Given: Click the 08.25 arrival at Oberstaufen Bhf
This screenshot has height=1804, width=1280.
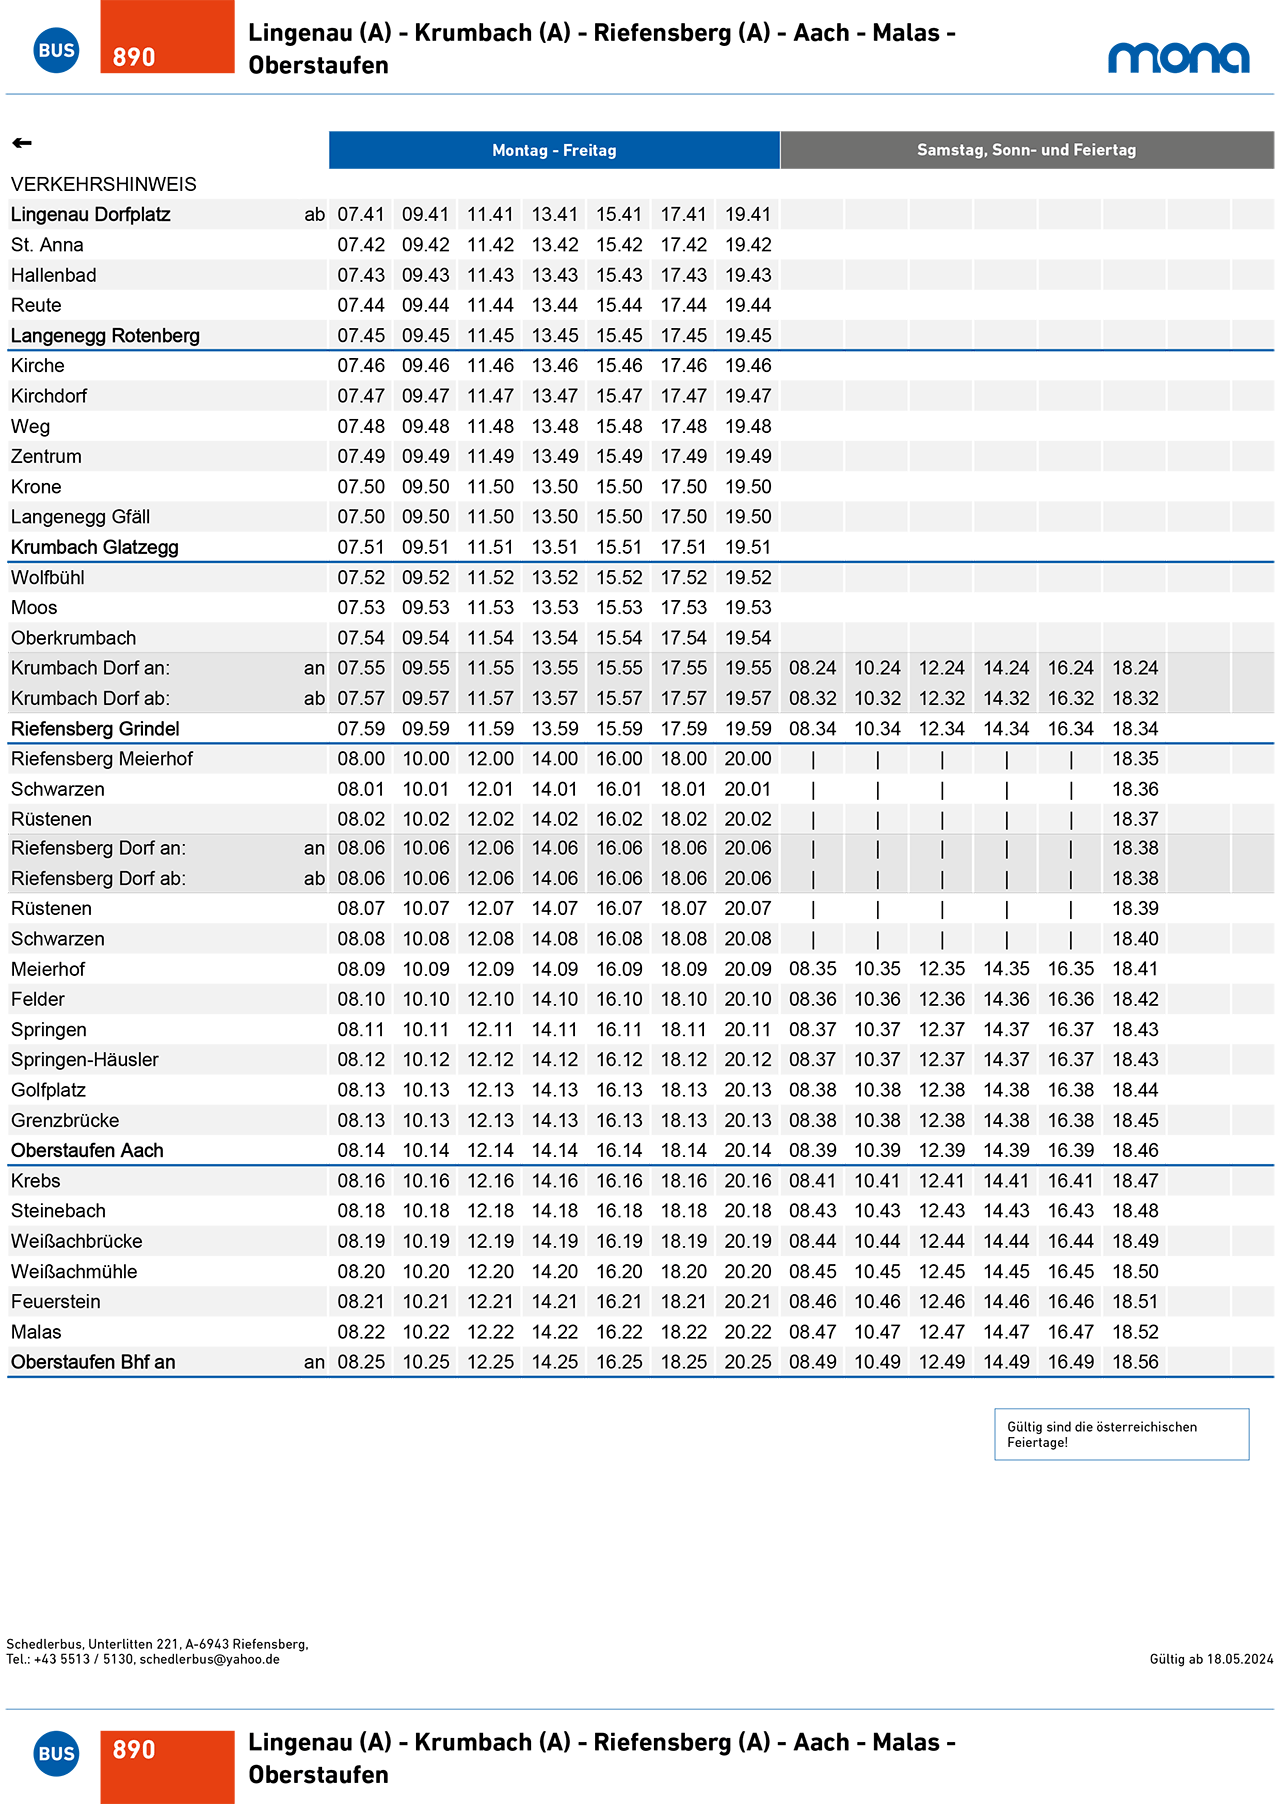Looking at the screenshot, I should point(361,1362).
